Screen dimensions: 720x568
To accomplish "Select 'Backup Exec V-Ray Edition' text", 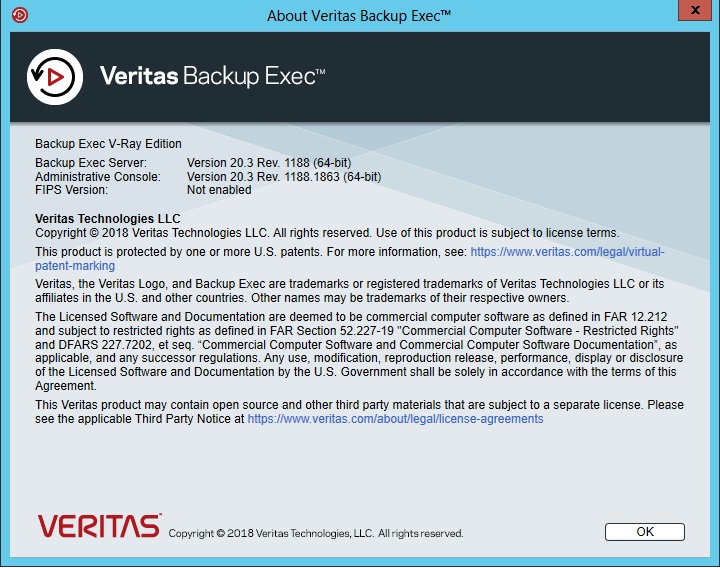I will tap(108, 144).
